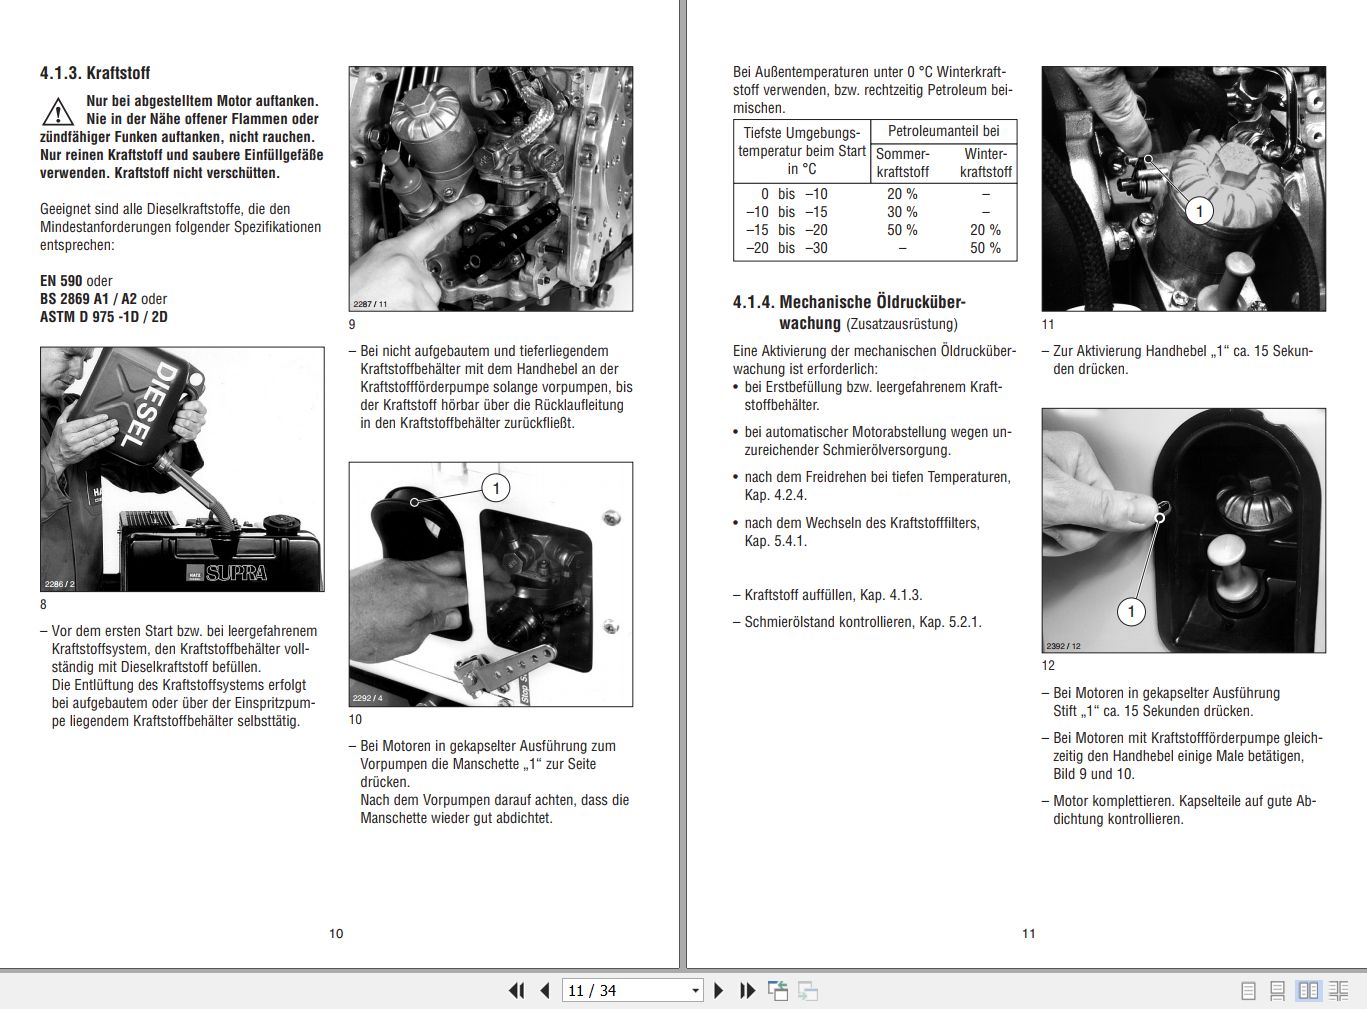Select the heading 4.1.3. Kraftstoff
This screenshot has width=1367, height=1009.
[95, 72]
